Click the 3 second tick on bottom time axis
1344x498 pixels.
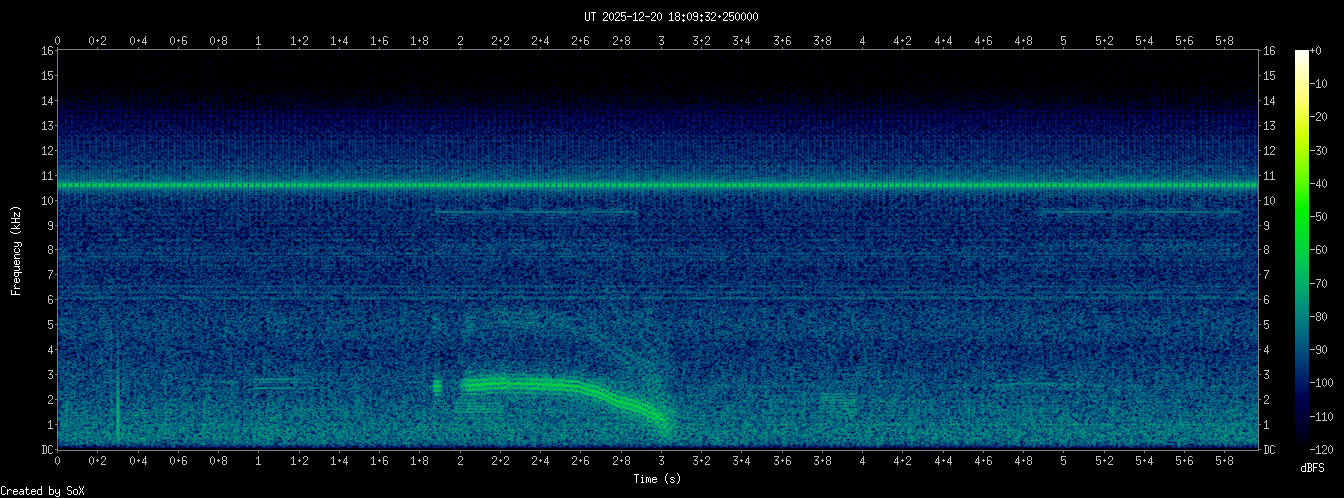(x=661, y=461)
